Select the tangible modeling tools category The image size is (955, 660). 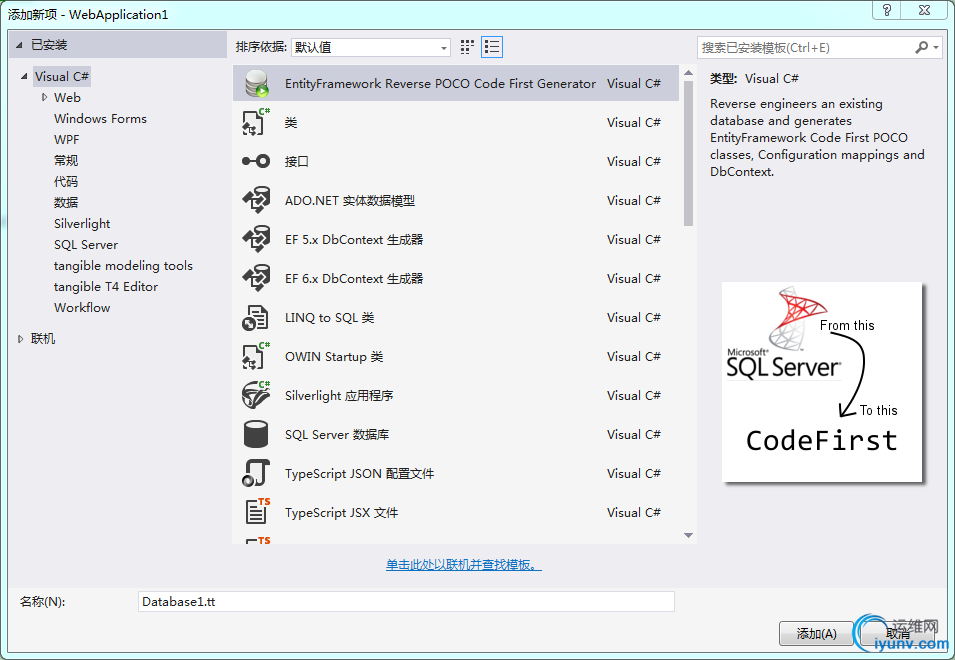click(x=123, y=265)
